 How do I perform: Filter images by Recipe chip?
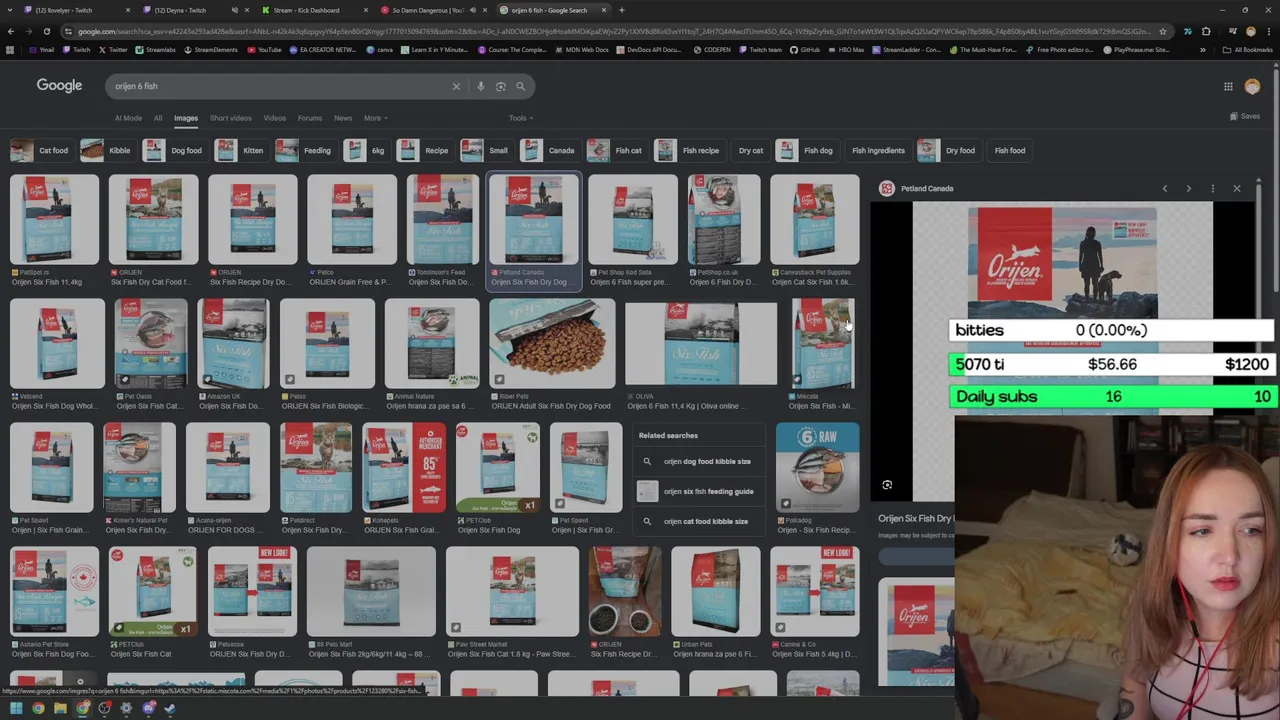click(x=424, y=151)
